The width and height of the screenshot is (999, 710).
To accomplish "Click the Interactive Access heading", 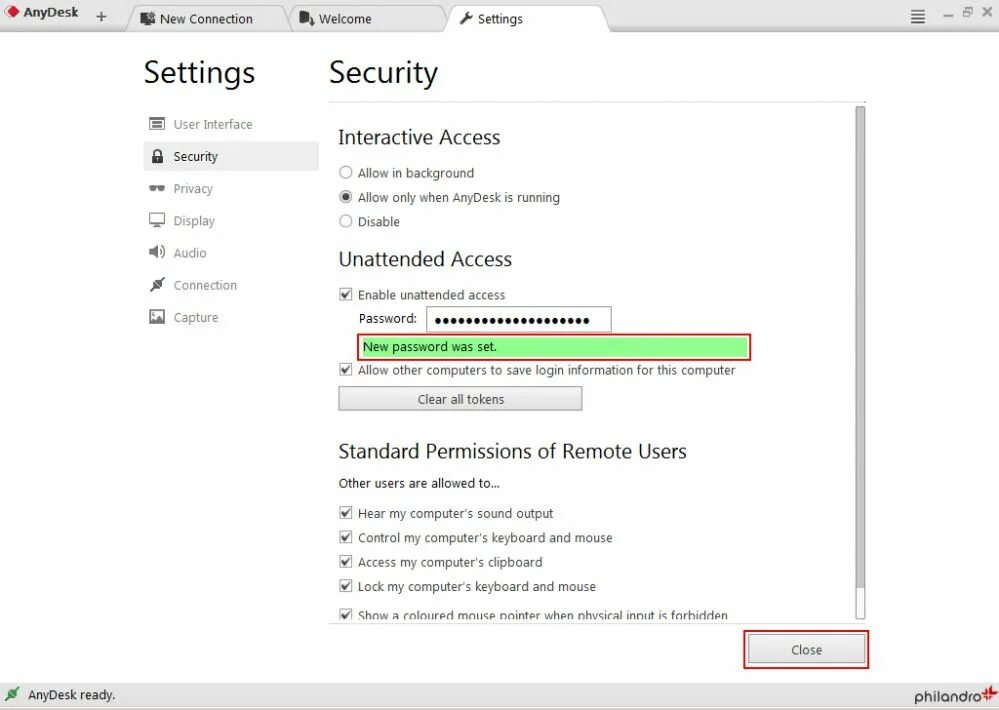I will coord(419,137).
